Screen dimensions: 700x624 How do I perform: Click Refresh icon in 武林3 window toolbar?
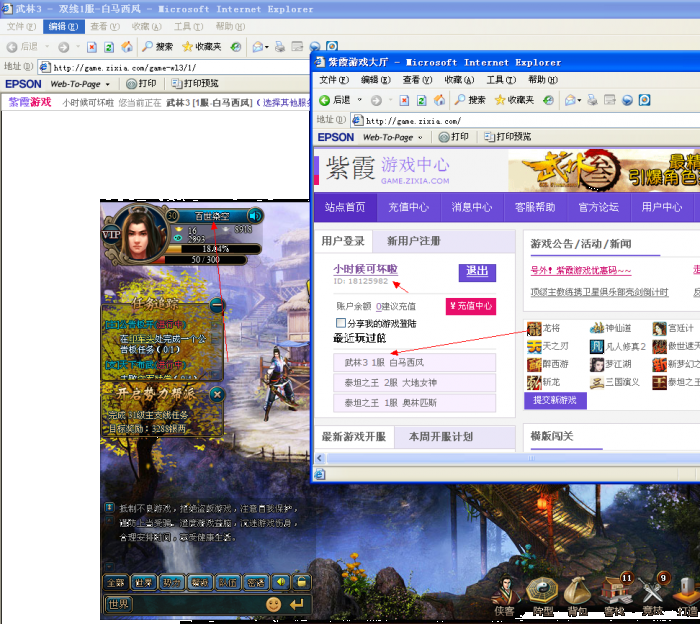pyautogui.click(x=109, y=47)
